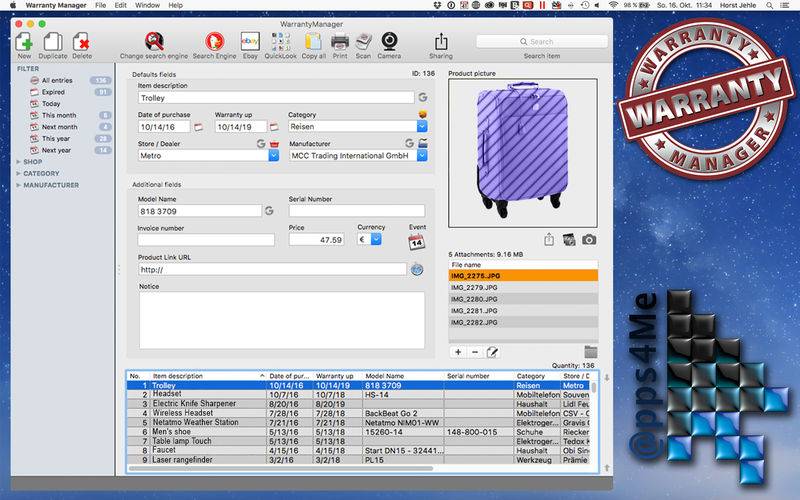Click Change search engine icon

click(x=154, y=41)
